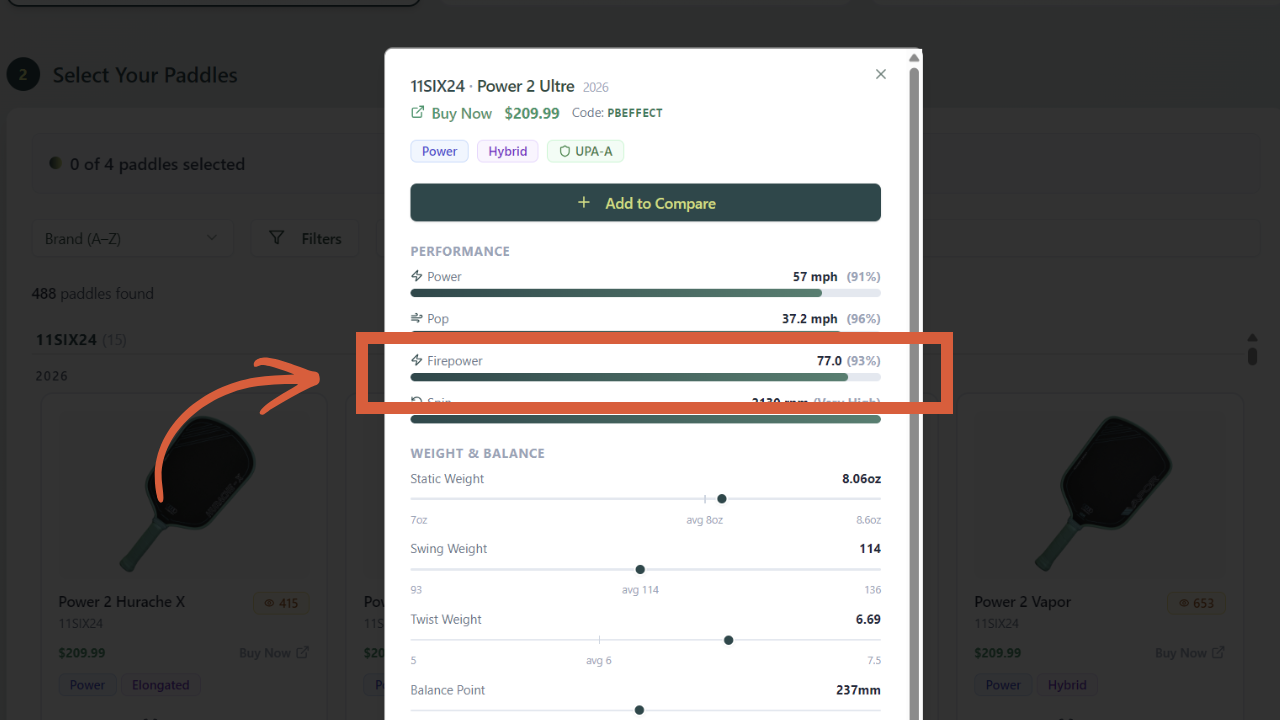Click the plus icon on Add to Compare
1280x720 pixels.
coord(584,202)
